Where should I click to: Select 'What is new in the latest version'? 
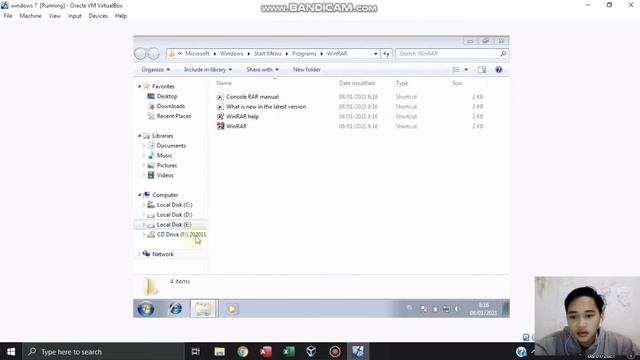point(266,107)
